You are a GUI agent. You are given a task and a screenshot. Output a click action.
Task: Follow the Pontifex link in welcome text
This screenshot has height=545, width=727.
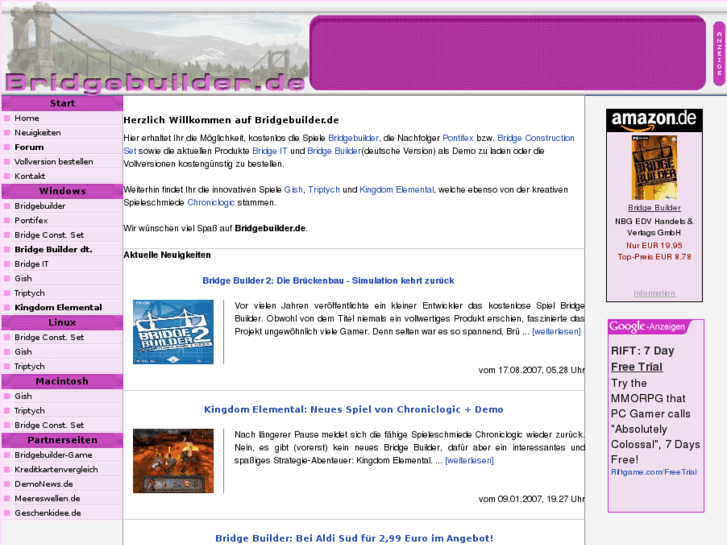point(458,138)
